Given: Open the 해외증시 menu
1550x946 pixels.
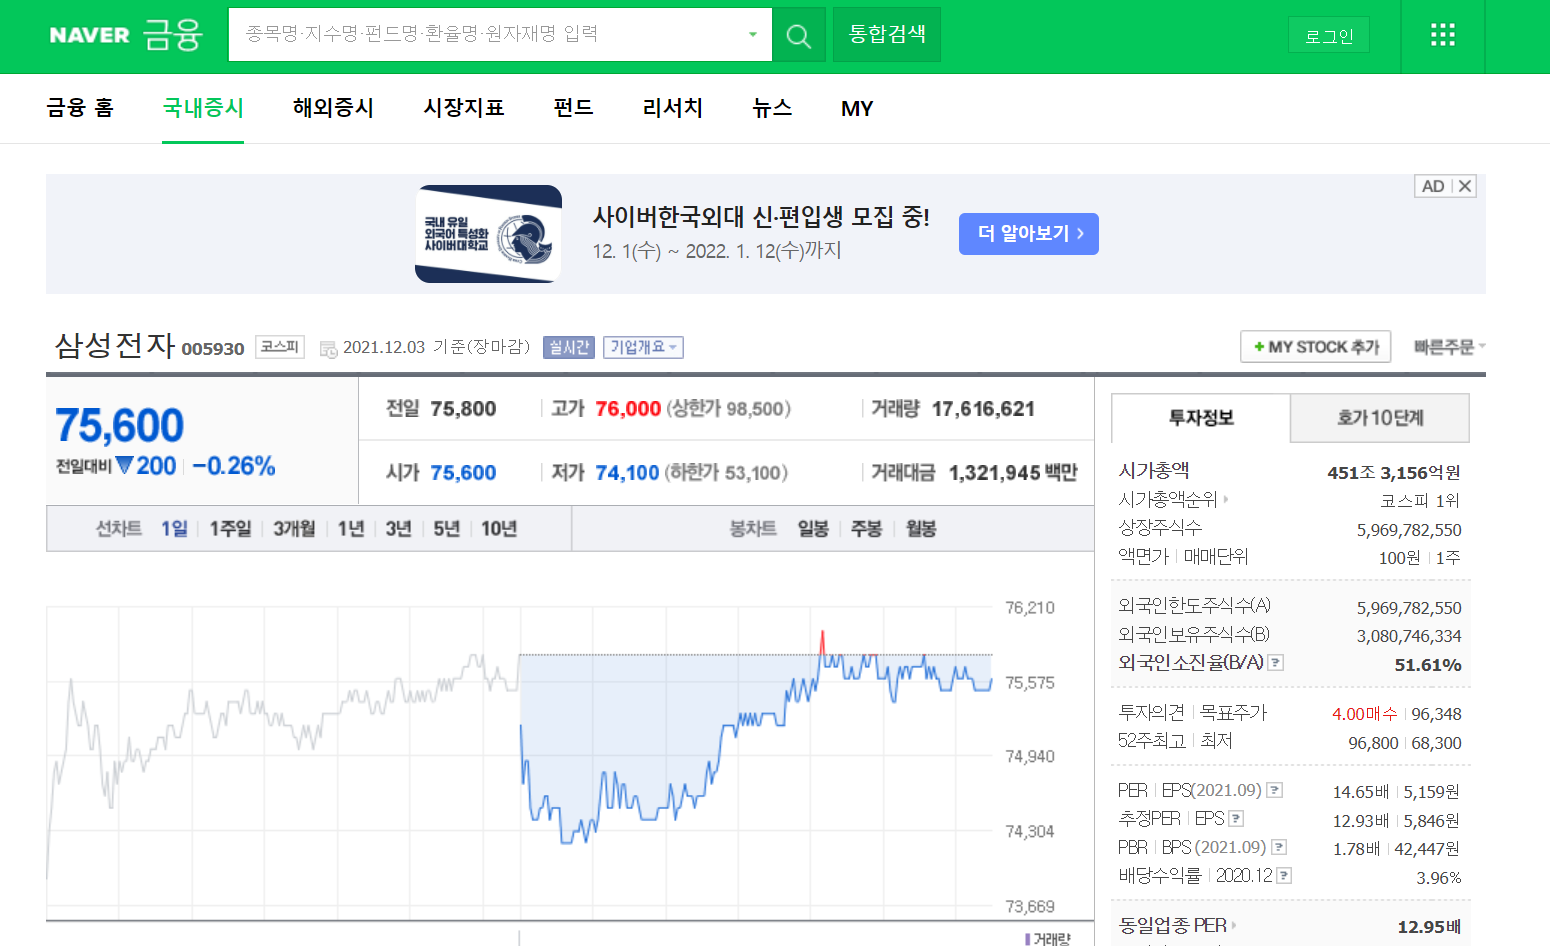Looking at the screenshot, I should (333, 108).
